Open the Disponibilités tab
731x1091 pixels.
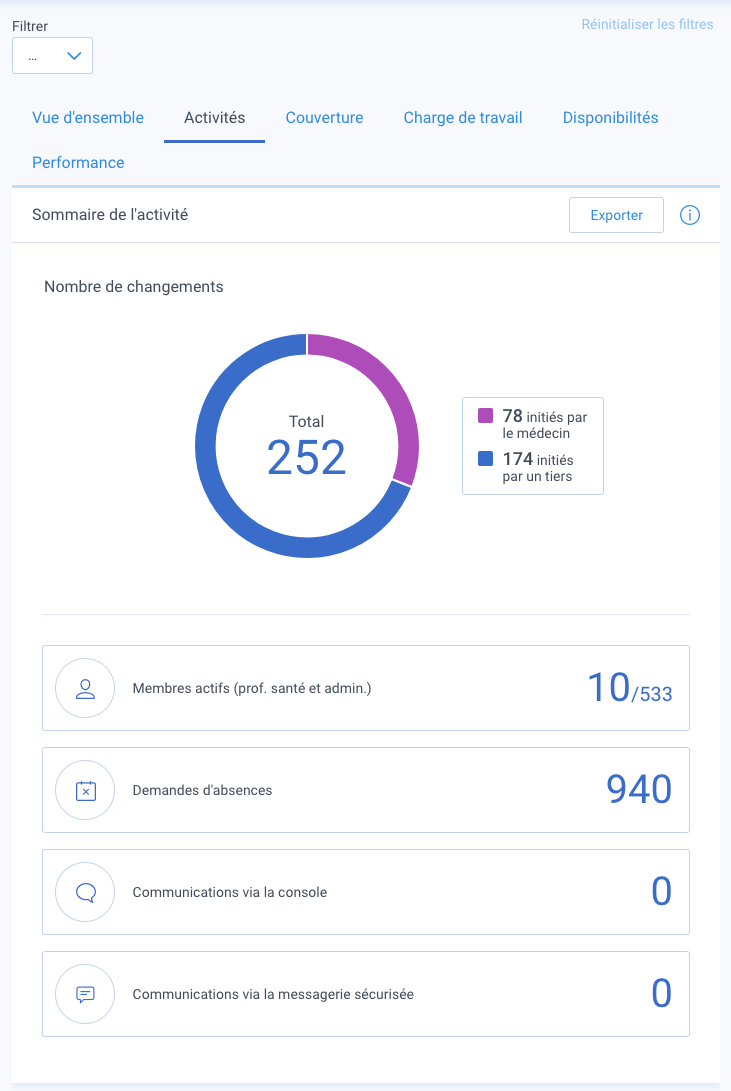(x=610, y=118)
